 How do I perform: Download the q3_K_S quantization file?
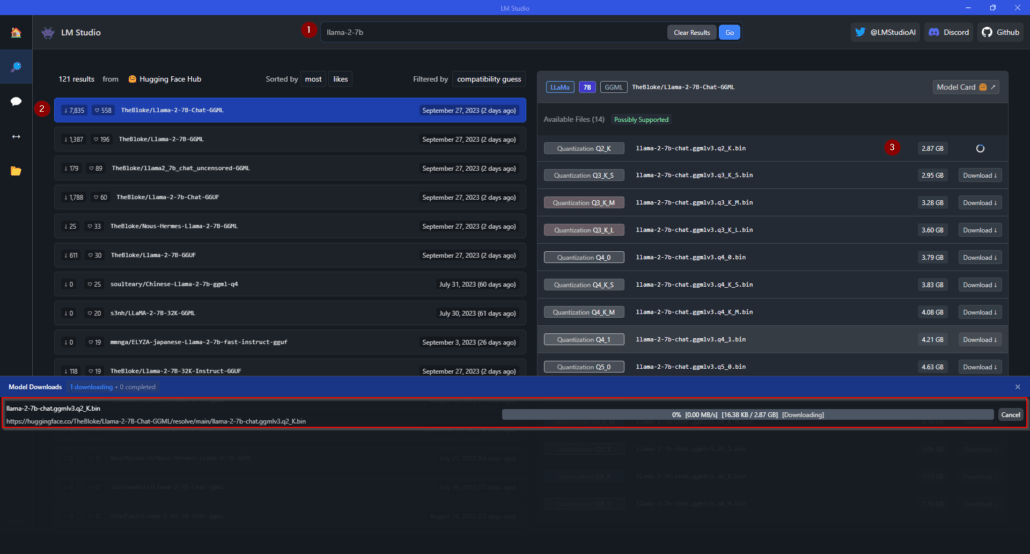coord(976,175)
